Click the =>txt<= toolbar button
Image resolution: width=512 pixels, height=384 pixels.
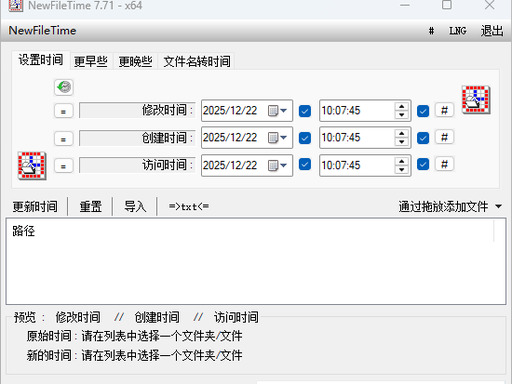(x=189, y=207)
